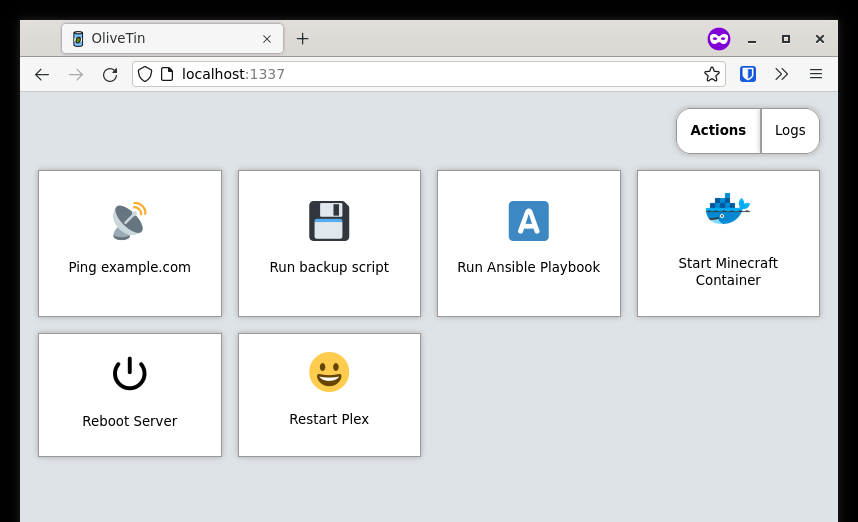
Task: Focus the localhost:1337 address bar
Action: pos(428,74)
